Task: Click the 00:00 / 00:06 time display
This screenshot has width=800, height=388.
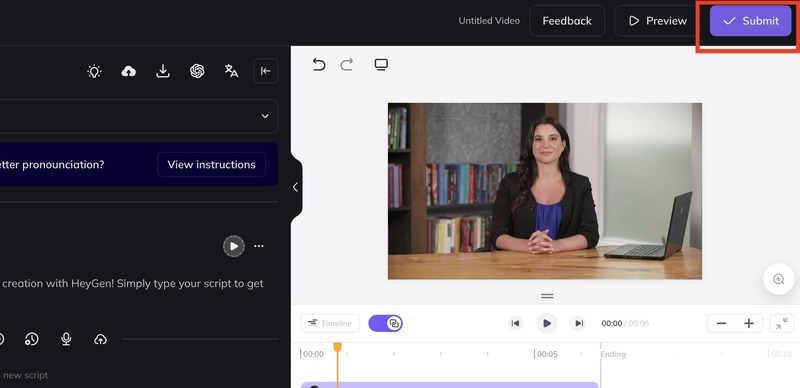Action: click(x=625, y=323)
